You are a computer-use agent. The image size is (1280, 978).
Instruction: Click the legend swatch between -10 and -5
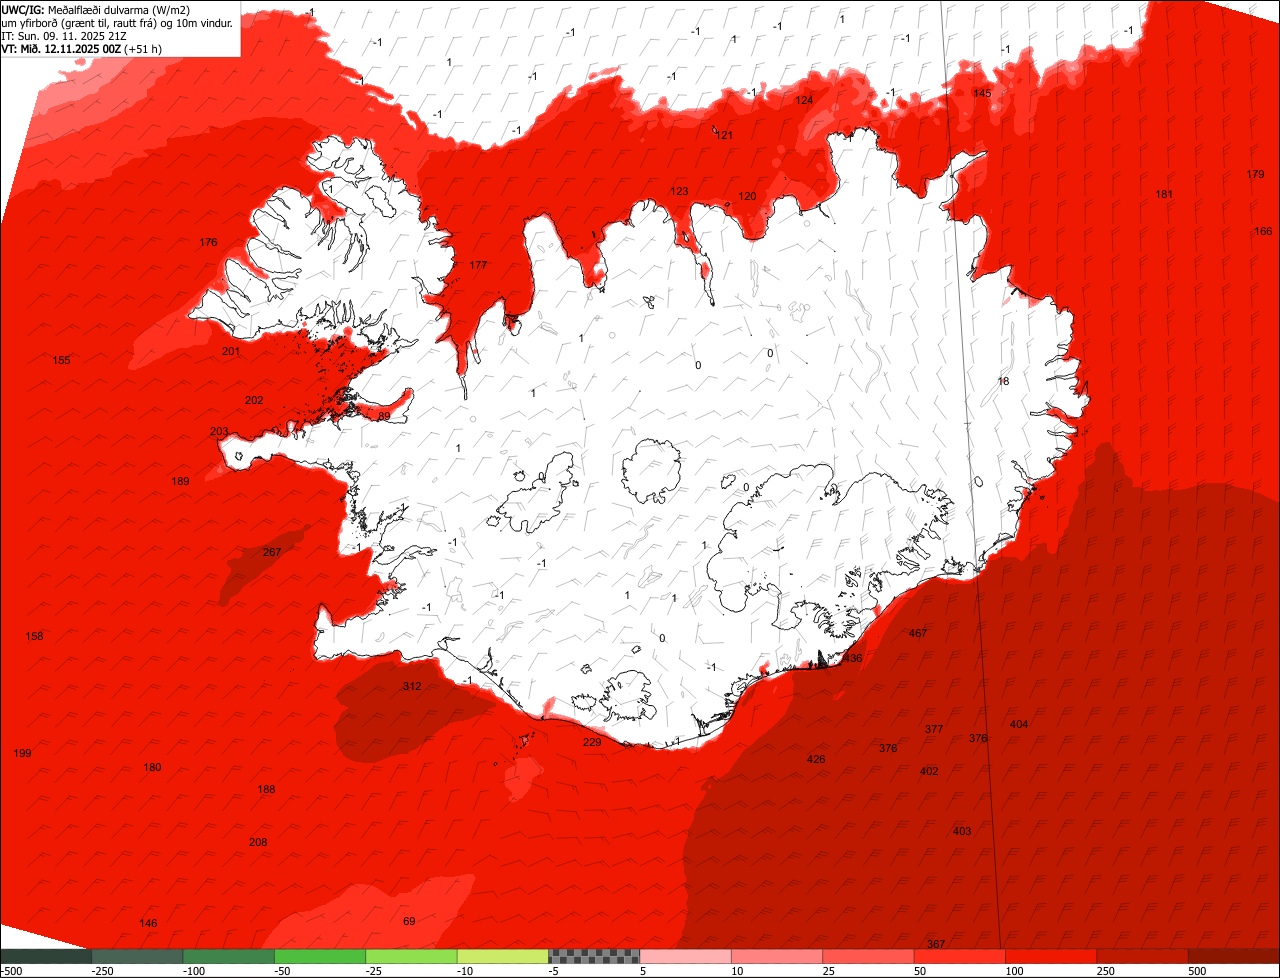(503, 956)
